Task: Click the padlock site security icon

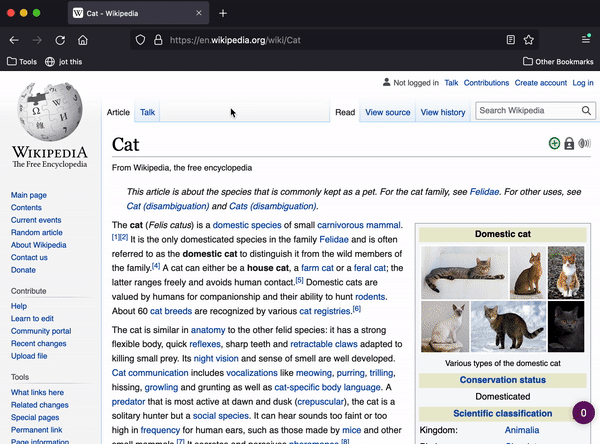Action: click(158, 40)
